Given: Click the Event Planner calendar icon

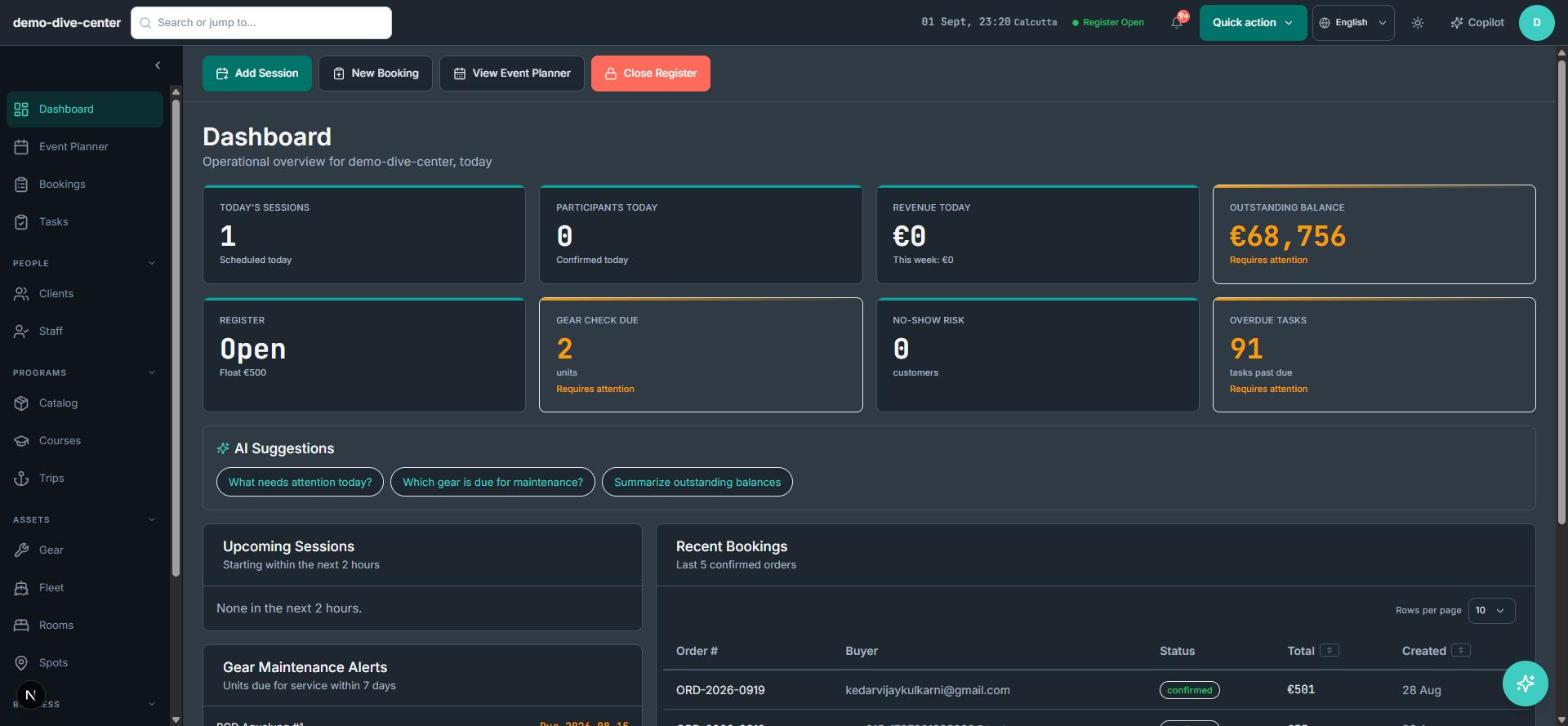Looking at the screenshot, I should 21,147.
